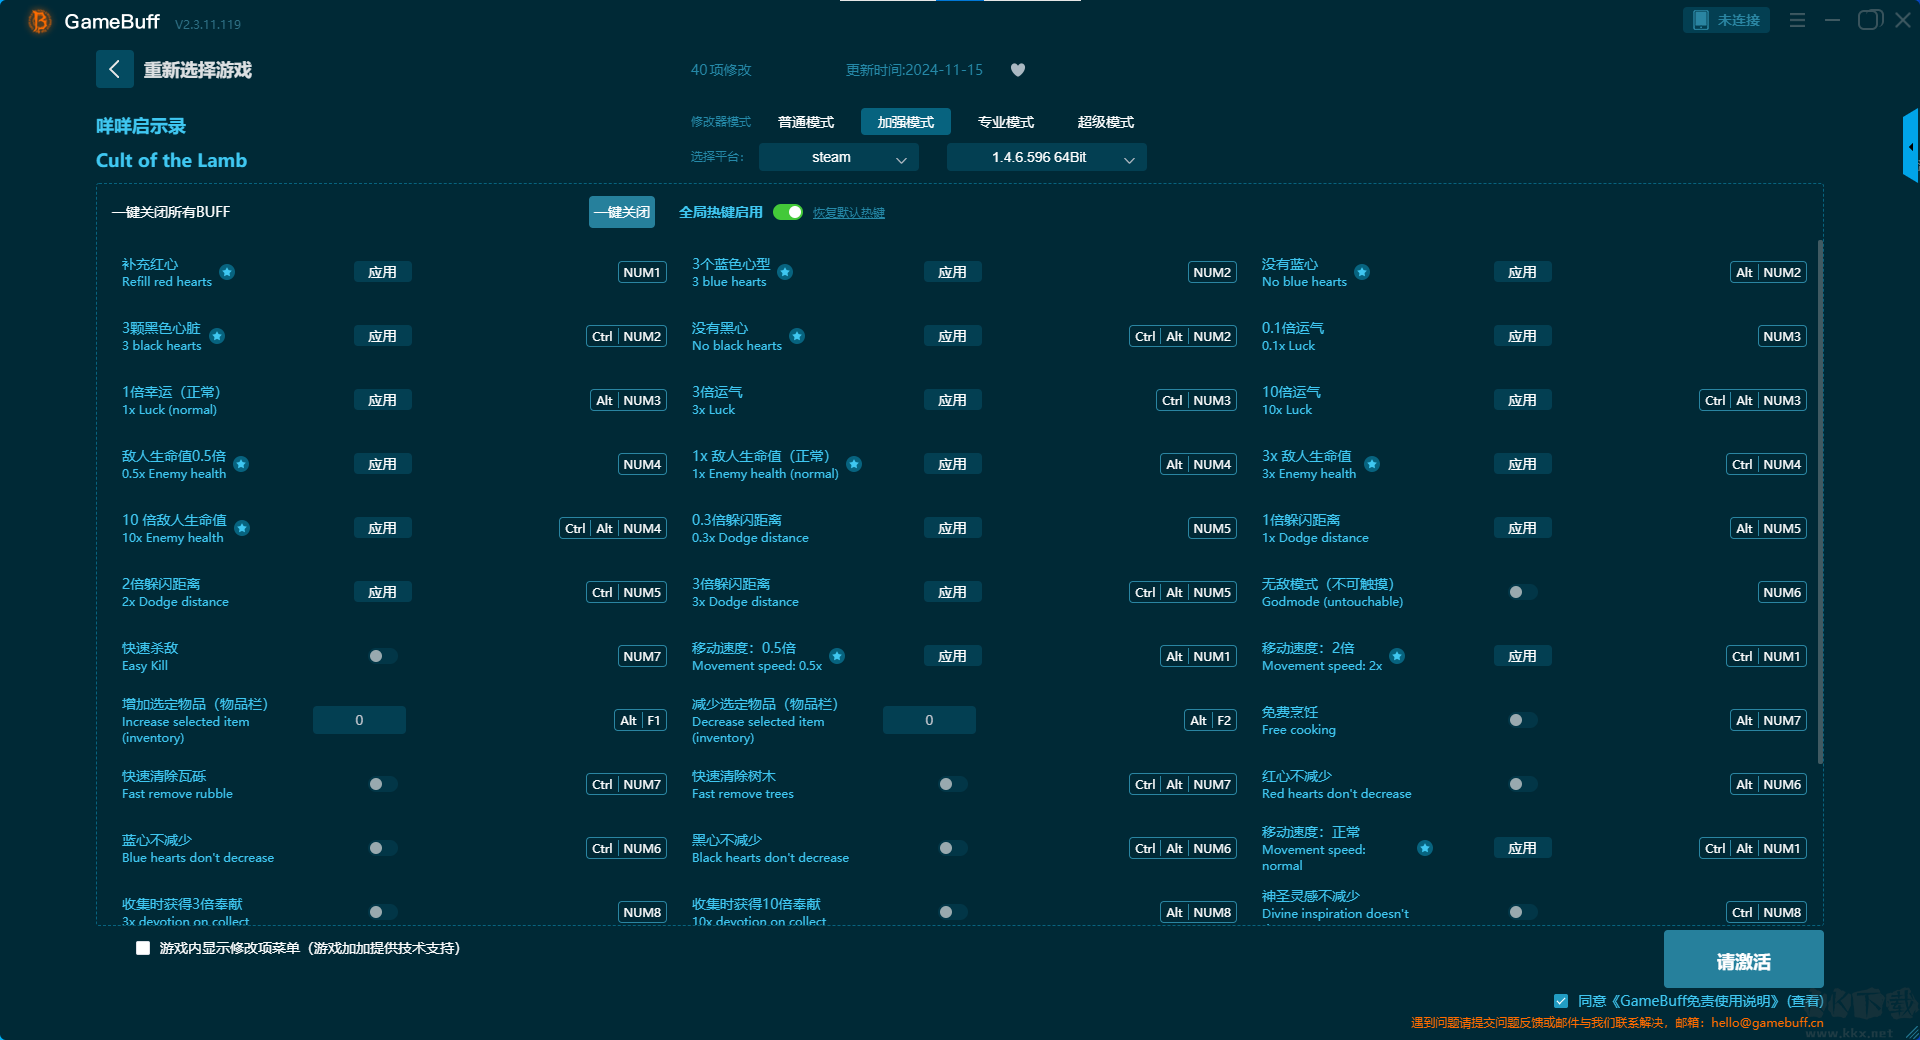Click star beside Movement speed: 0.5x

837,656
